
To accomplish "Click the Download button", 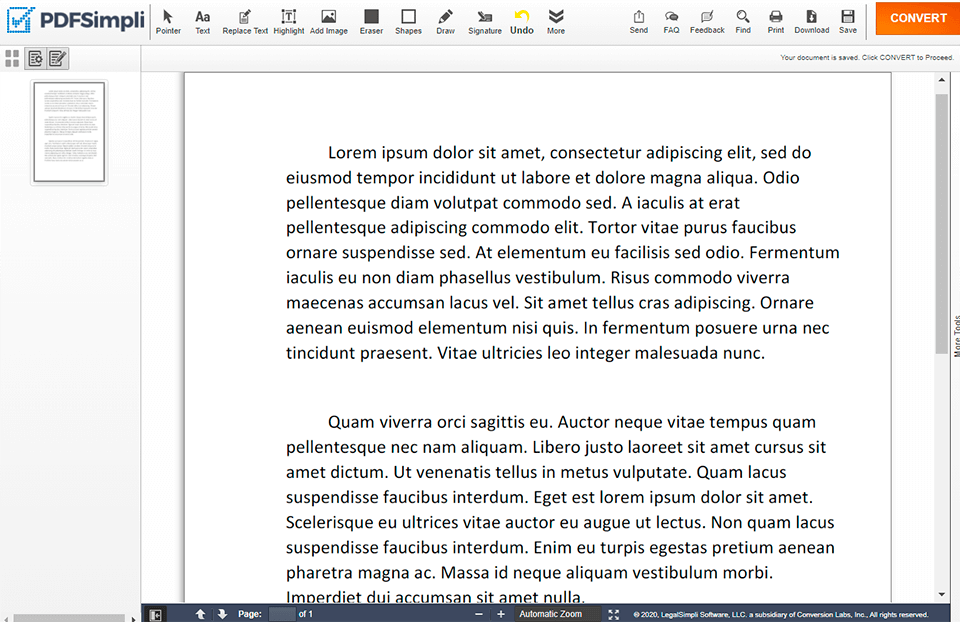I will (x=811, y=21).
